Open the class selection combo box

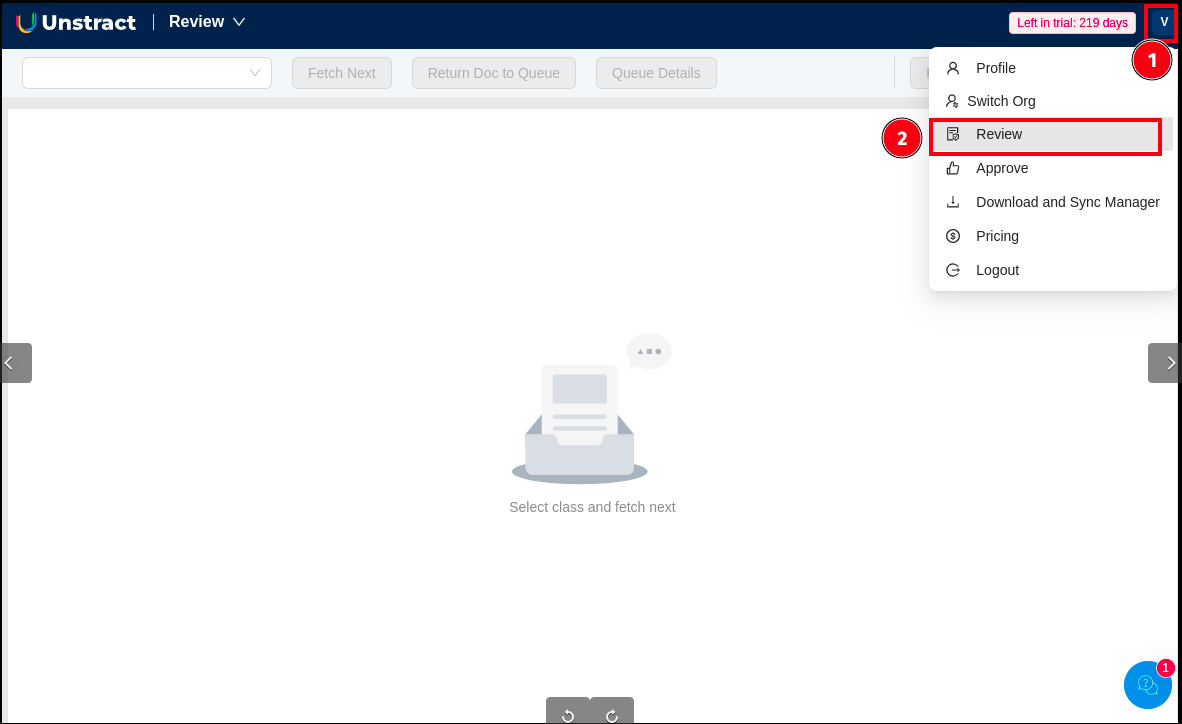[x=147, y=73]
